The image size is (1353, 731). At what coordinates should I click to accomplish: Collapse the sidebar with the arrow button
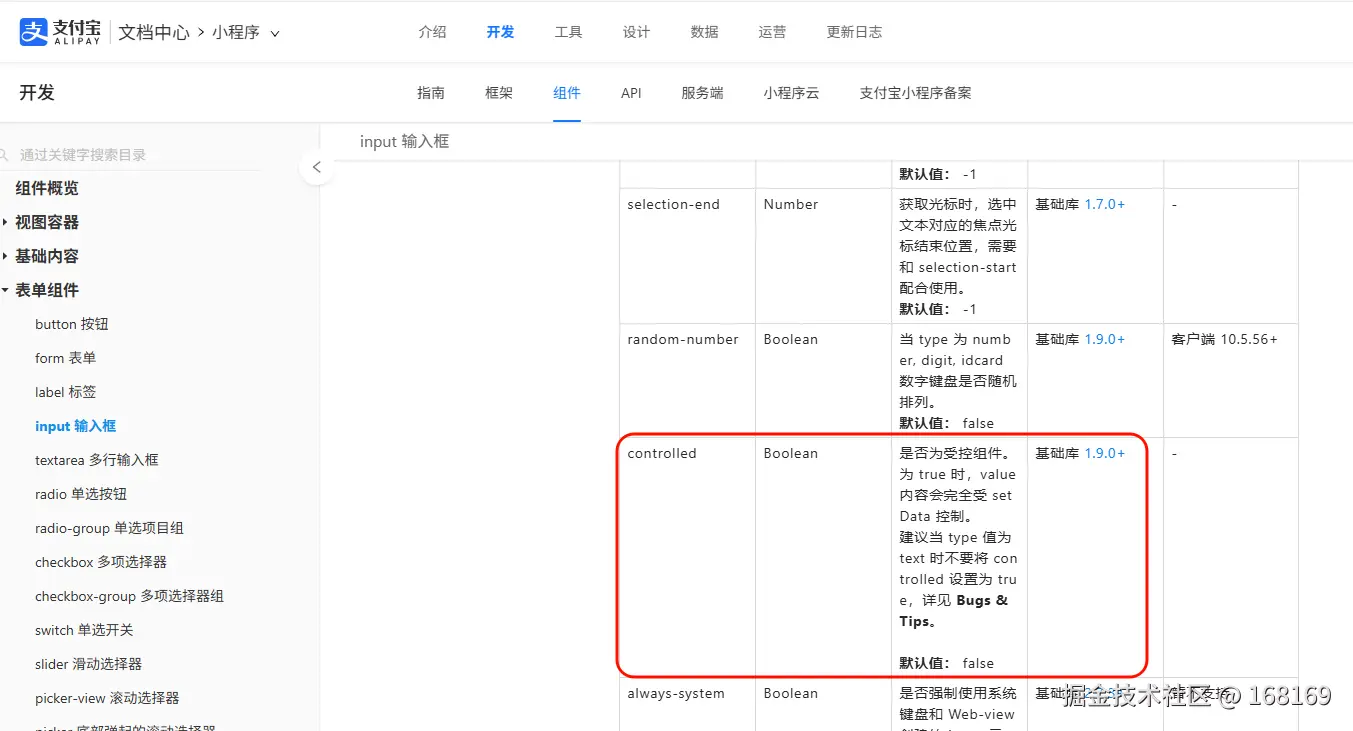click(317, 167)
